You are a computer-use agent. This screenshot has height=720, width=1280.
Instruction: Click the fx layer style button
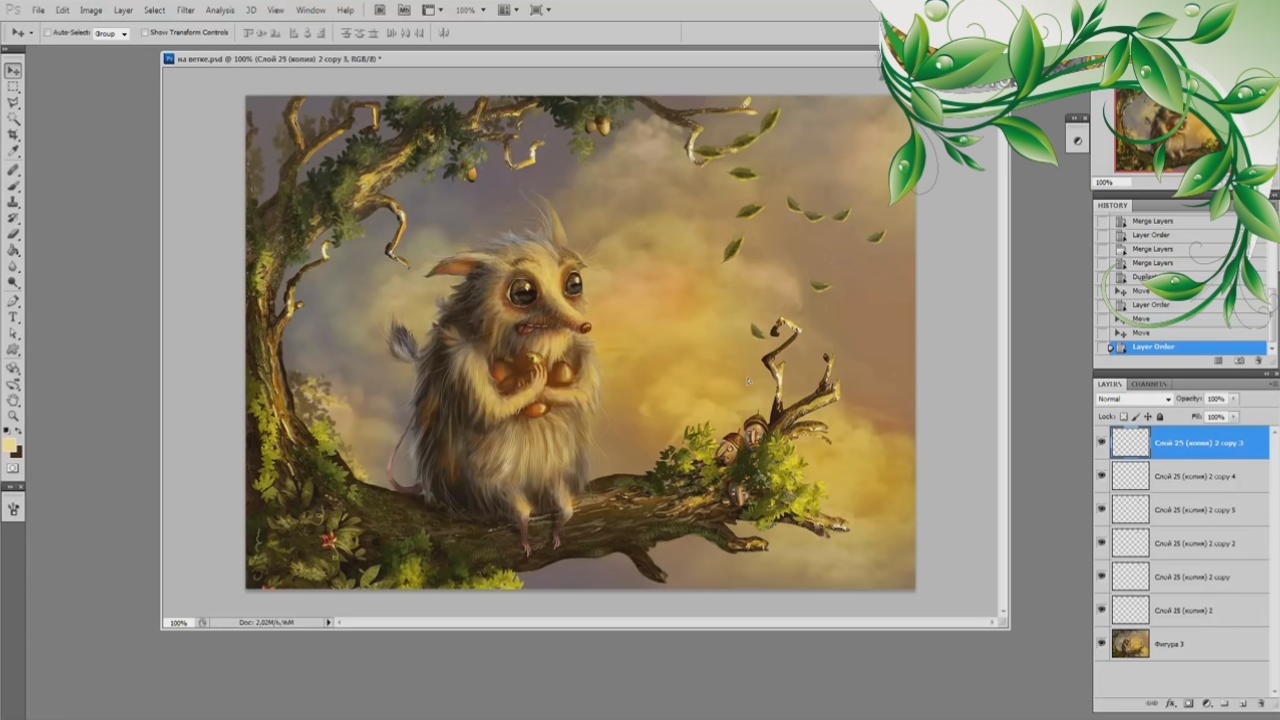[x=1171, y=704]
